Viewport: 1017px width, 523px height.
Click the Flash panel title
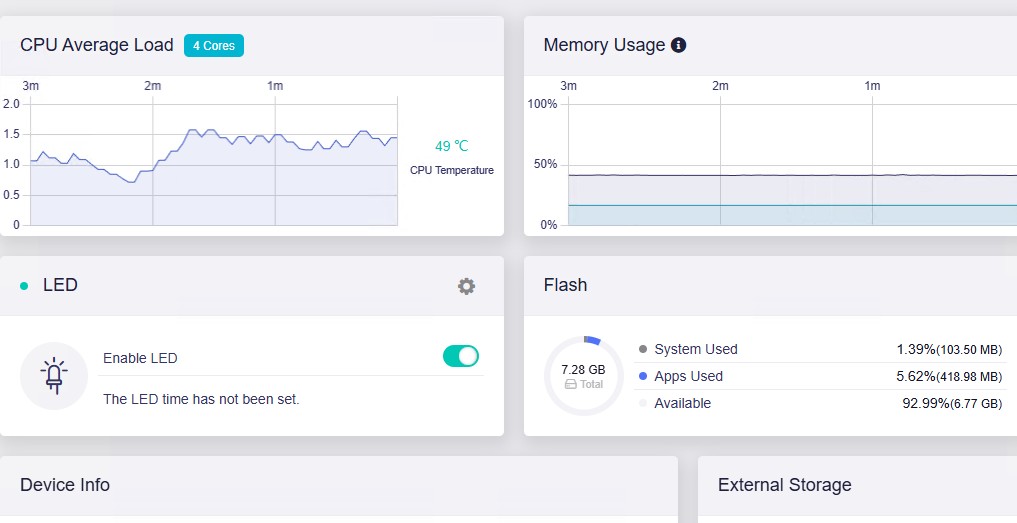click(565, 285)
